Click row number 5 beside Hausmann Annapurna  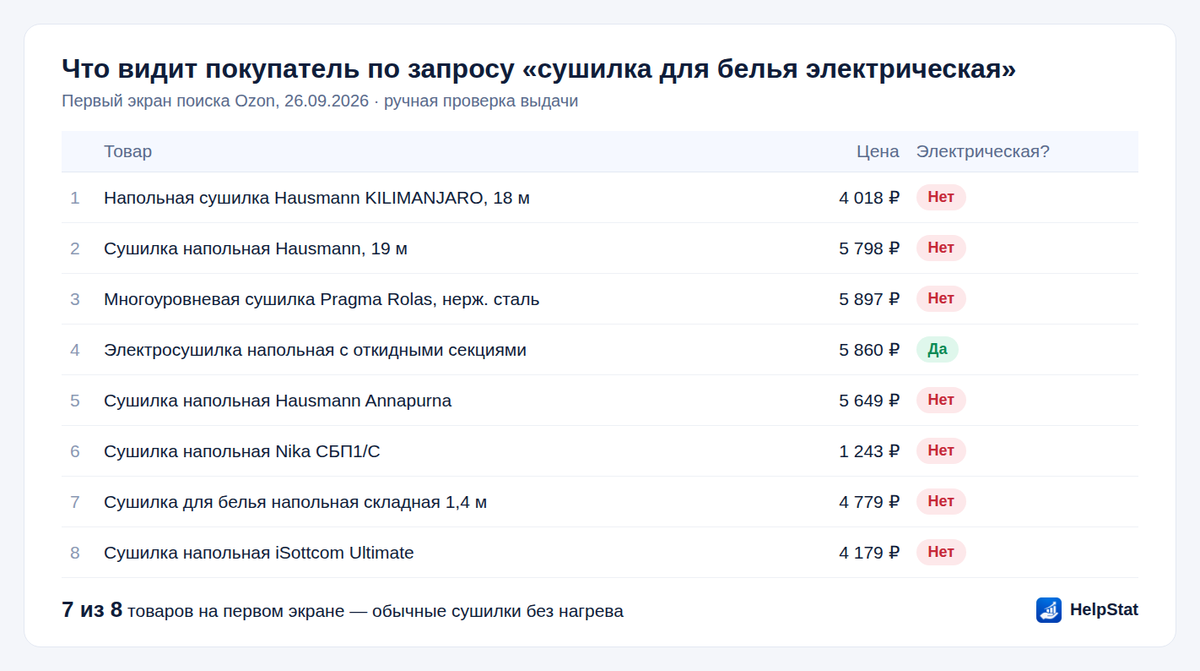75,401
